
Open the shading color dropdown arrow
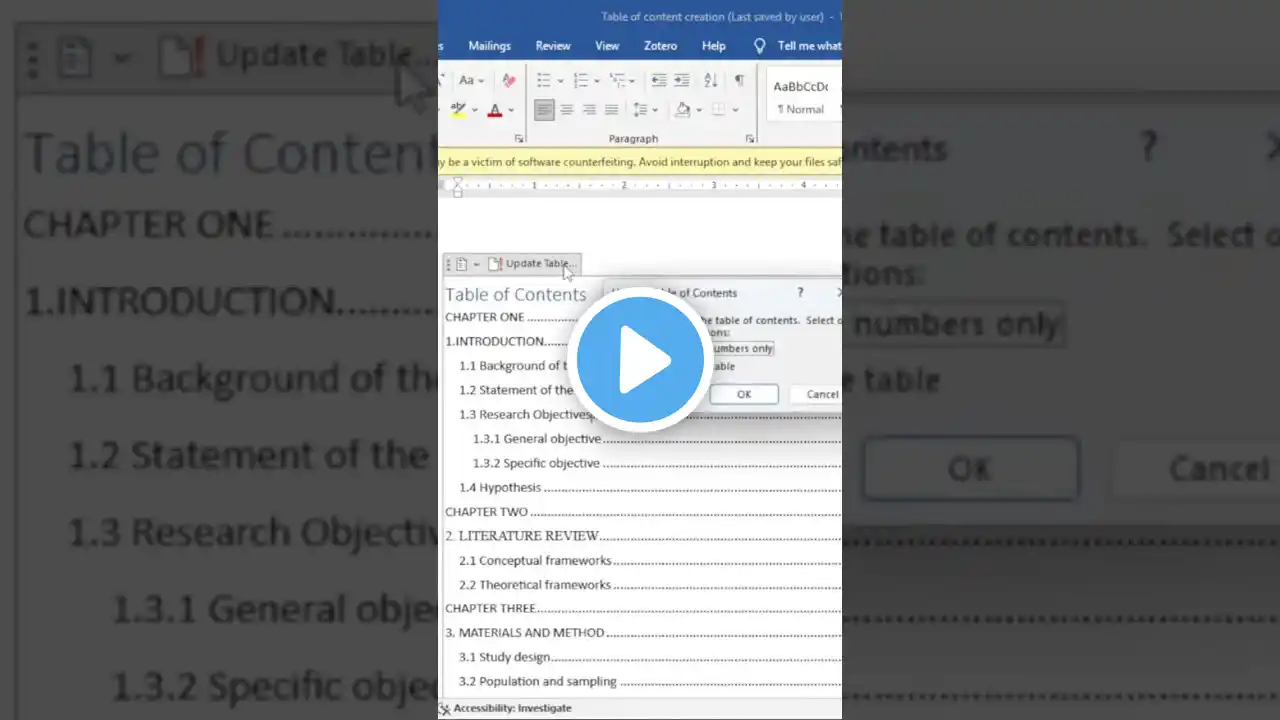(x=698, y=110)
